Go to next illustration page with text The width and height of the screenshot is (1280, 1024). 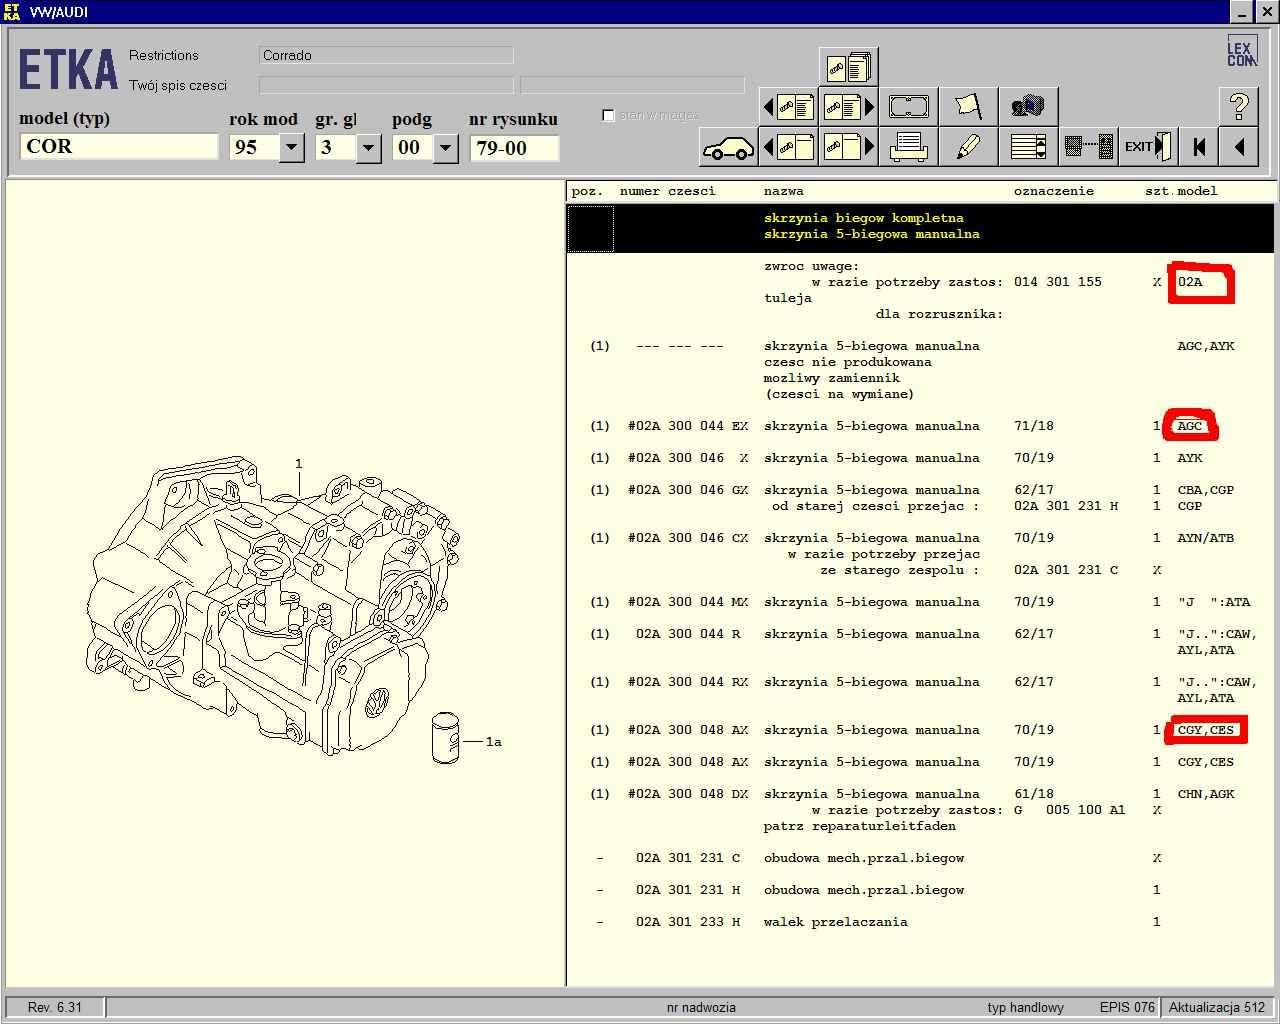pyautogui.click(x=848, y=106)
